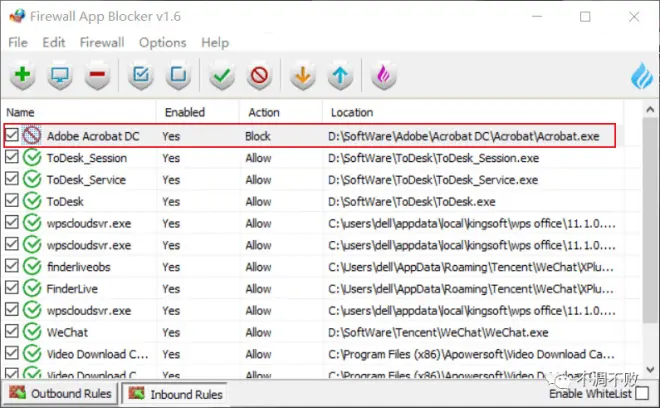
Task: Click the Add Process monitor icon
Action: click(x=60, y=76)
